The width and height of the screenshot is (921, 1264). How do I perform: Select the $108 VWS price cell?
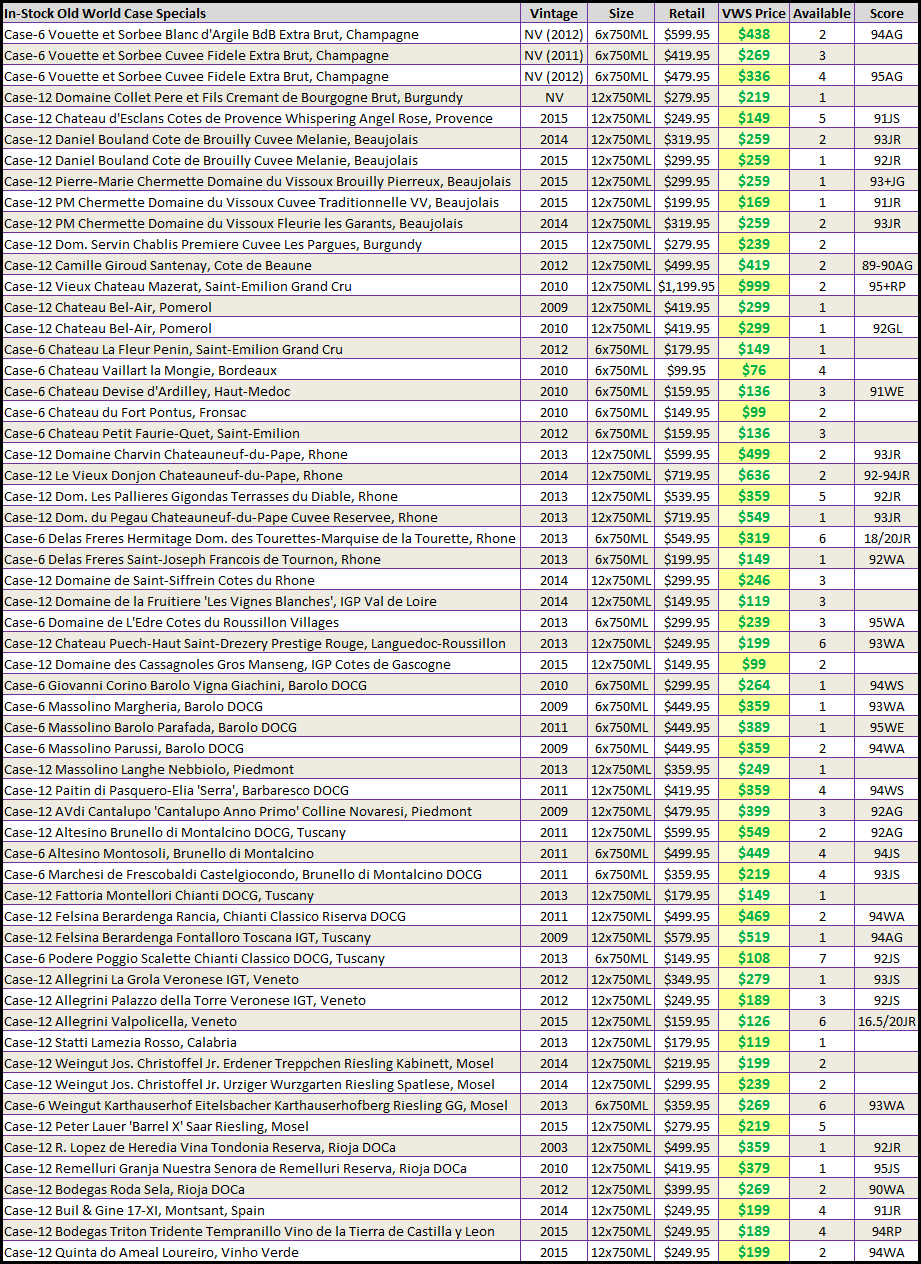(x=754, y=959)
